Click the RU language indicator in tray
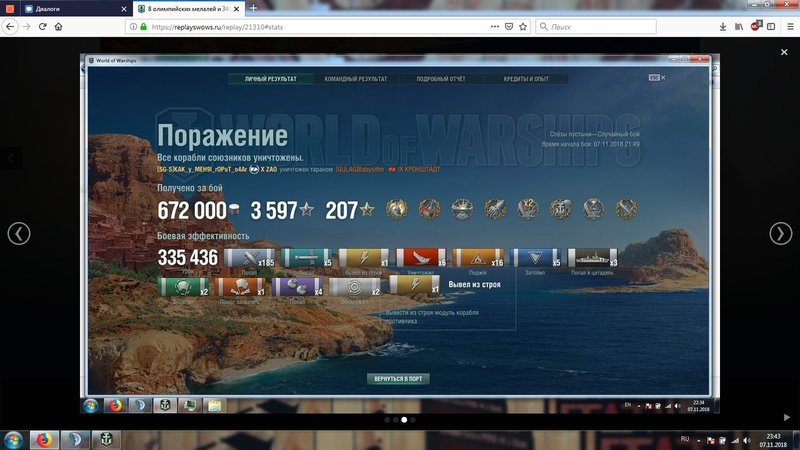The height and width of the screenshot is (450, 800). 685,439
